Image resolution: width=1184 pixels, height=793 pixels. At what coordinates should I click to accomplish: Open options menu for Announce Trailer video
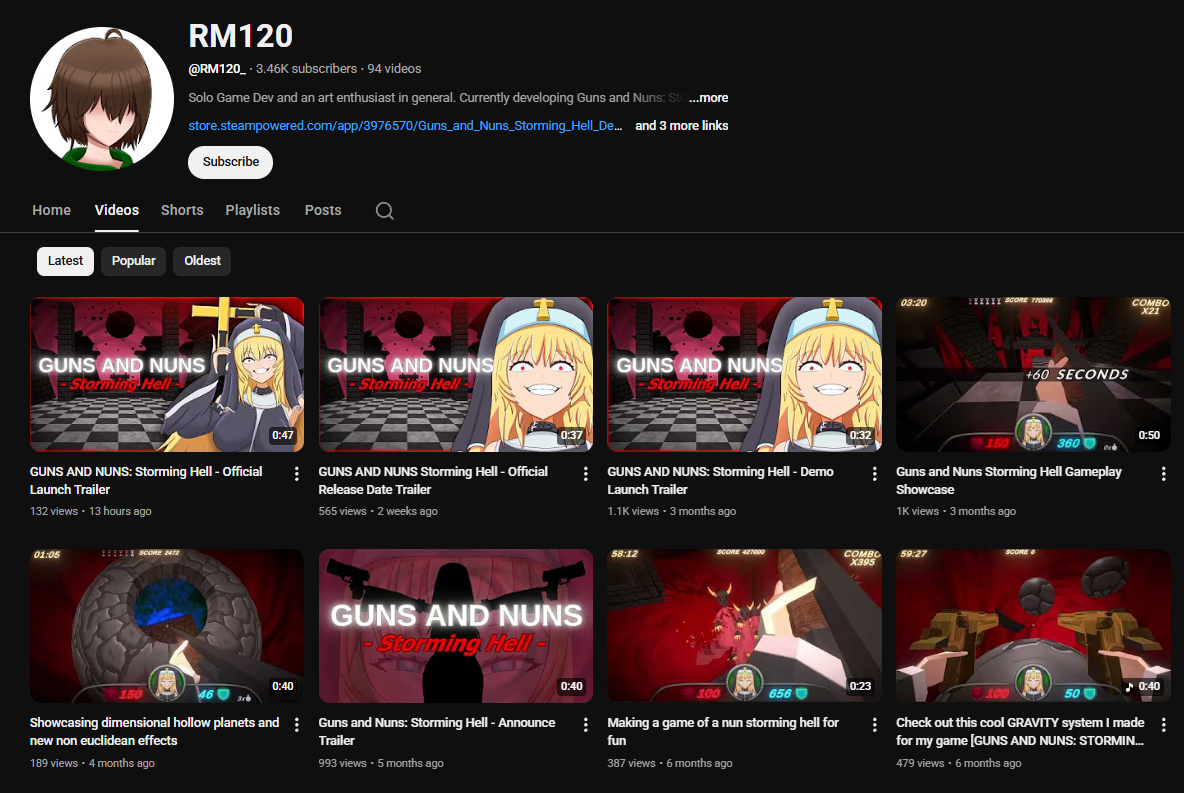coord(585,725)
